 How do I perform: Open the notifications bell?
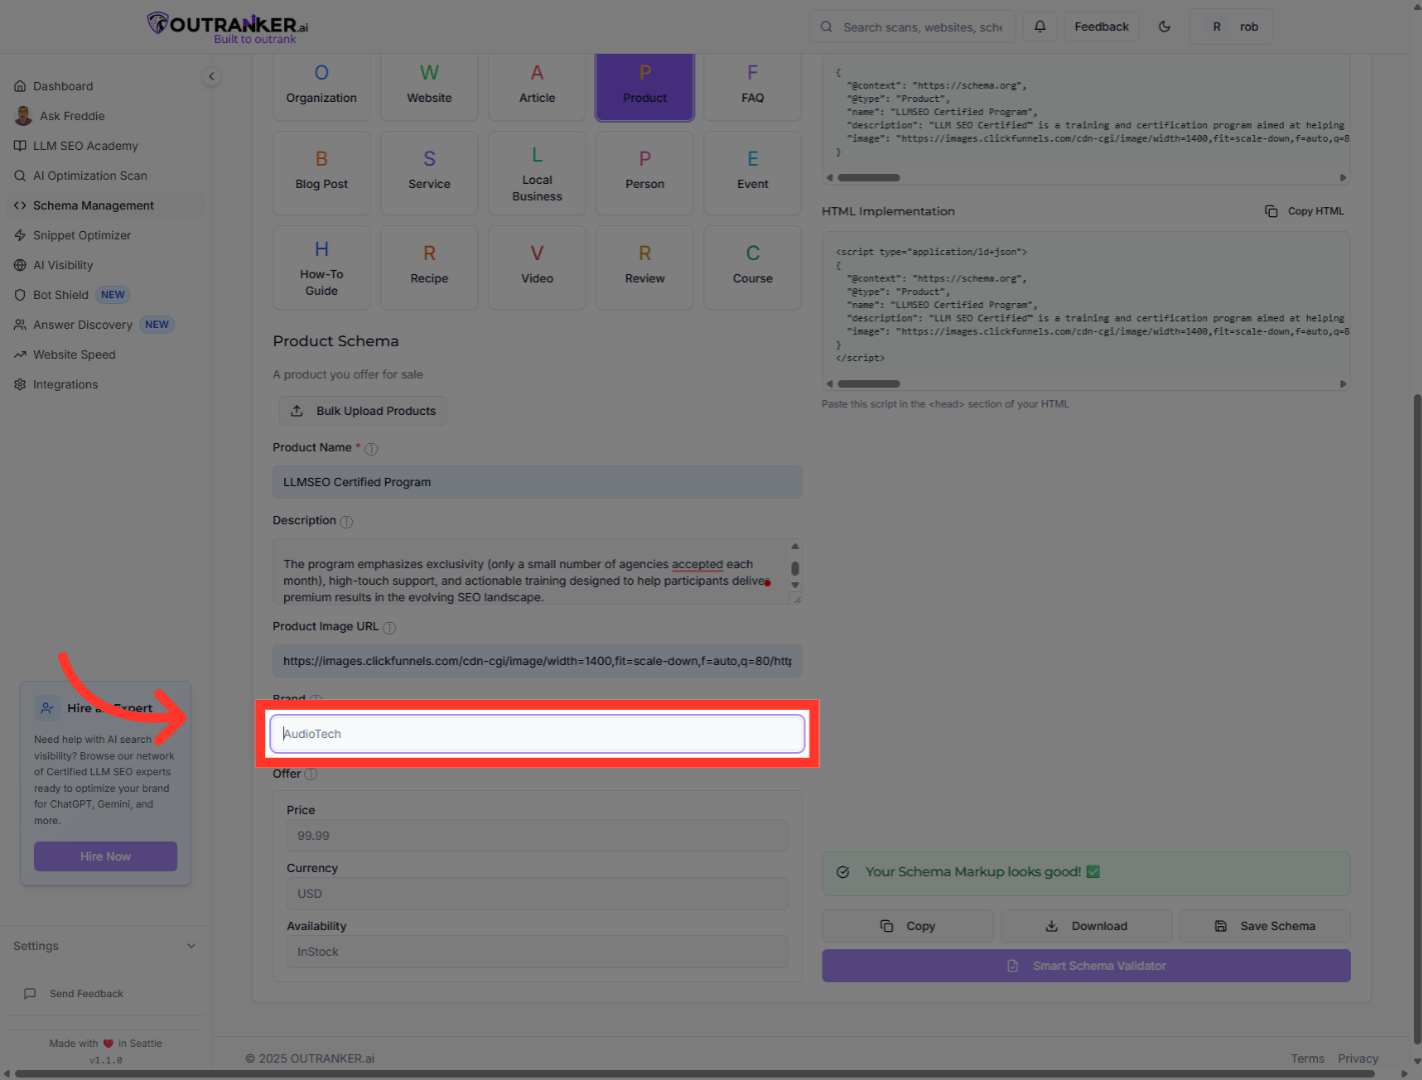click(1040, 27)
